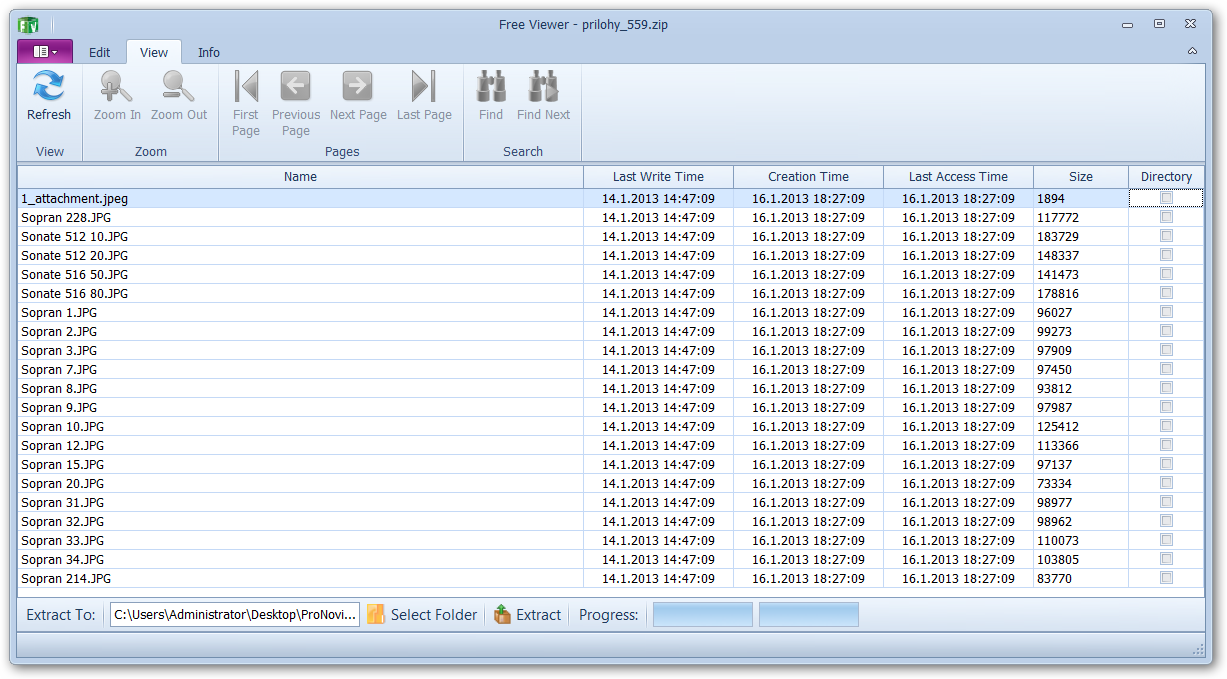1227x679 pixels.
Task: Select the file Sopran 12.JPG
Action: (63, 446)
